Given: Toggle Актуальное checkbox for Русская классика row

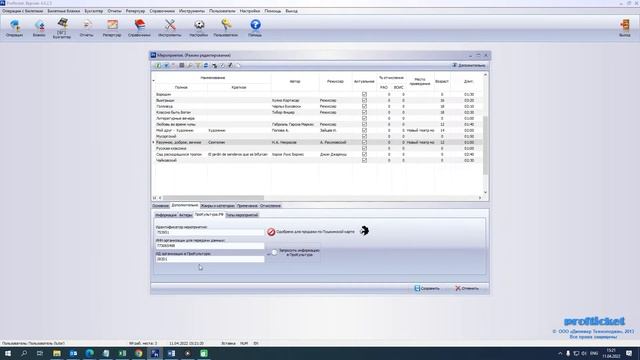Looking at the screenshot, I should pyautogui.click(x=364, y=149).
